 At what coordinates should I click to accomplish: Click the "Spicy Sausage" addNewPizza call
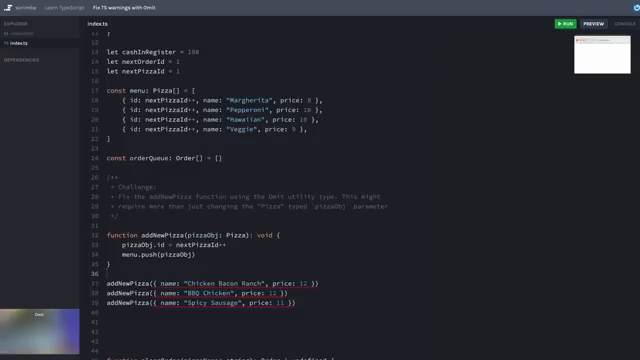[201, 303]
